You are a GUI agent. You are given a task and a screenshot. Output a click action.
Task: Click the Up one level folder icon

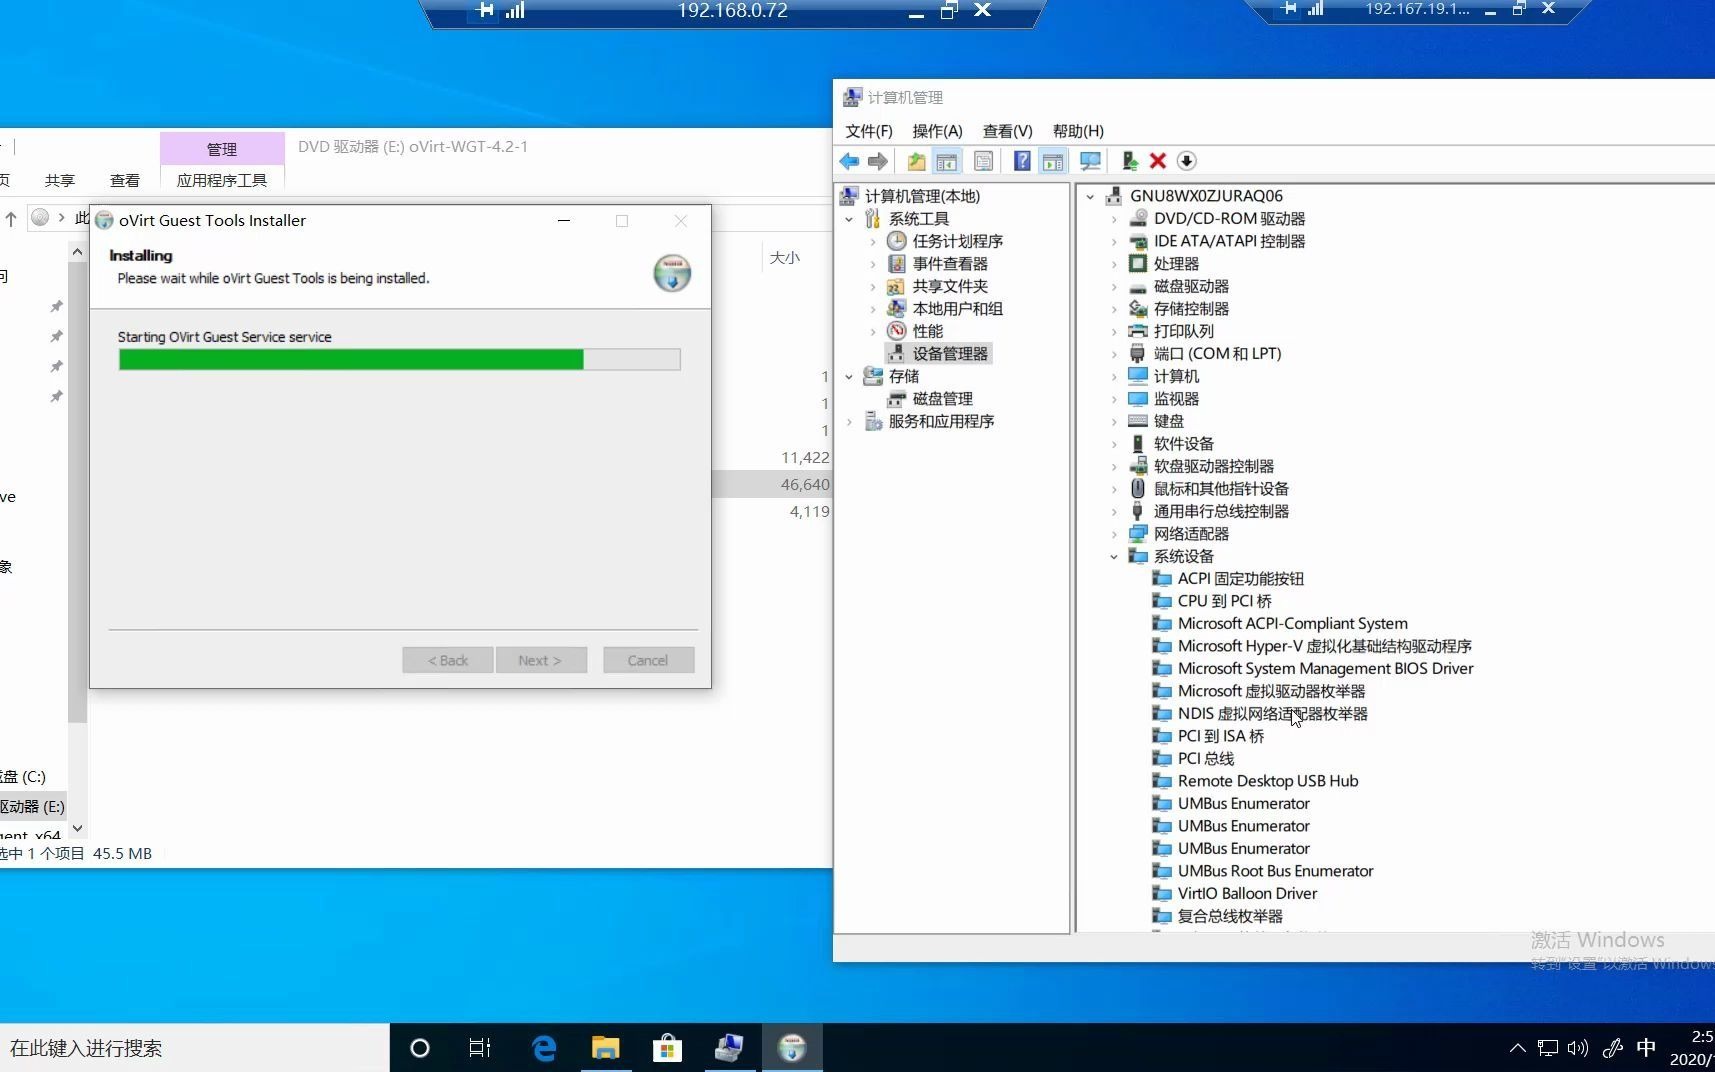click(x=916, y=161)
